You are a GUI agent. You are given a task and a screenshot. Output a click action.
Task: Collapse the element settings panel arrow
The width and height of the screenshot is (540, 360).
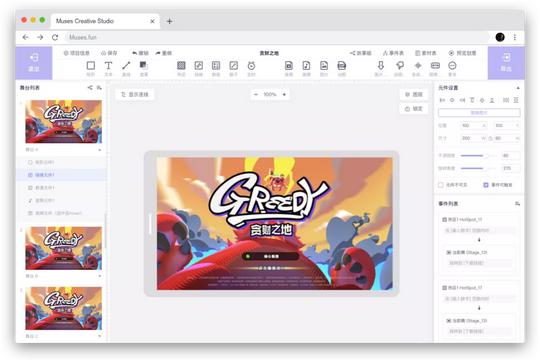[518, 88]
